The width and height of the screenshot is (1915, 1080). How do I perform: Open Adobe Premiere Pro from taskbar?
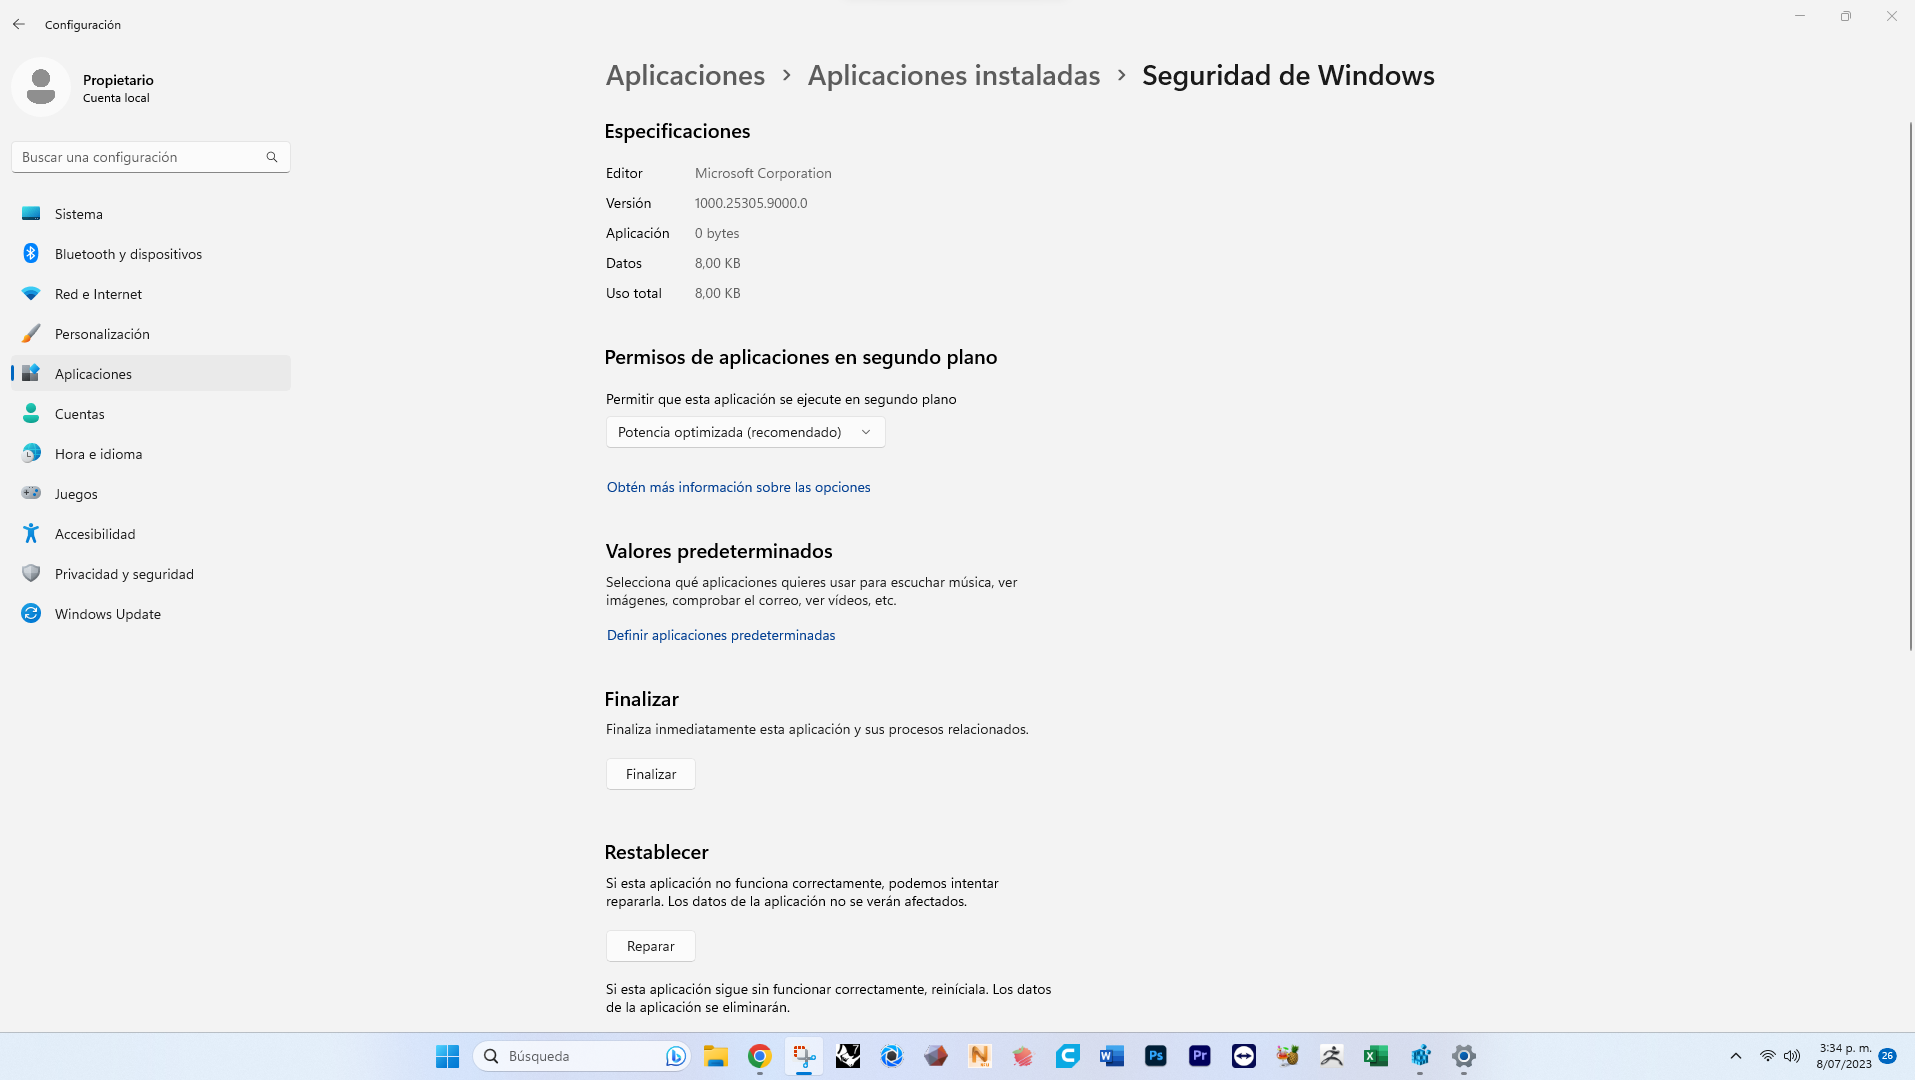pos(1200,1056)
